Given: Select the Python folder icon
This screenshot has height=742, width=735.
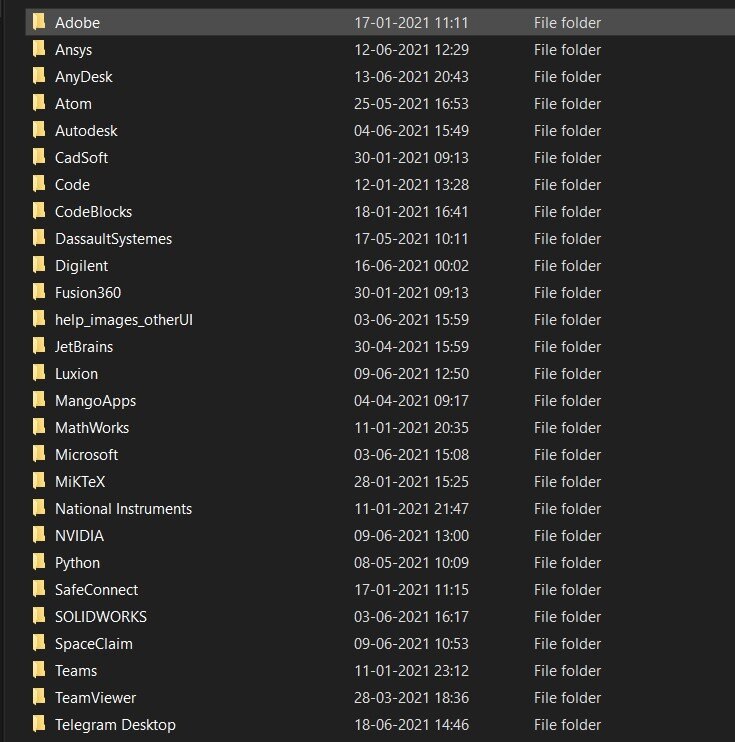Looking at the screenshot, I should click(39, 562).
